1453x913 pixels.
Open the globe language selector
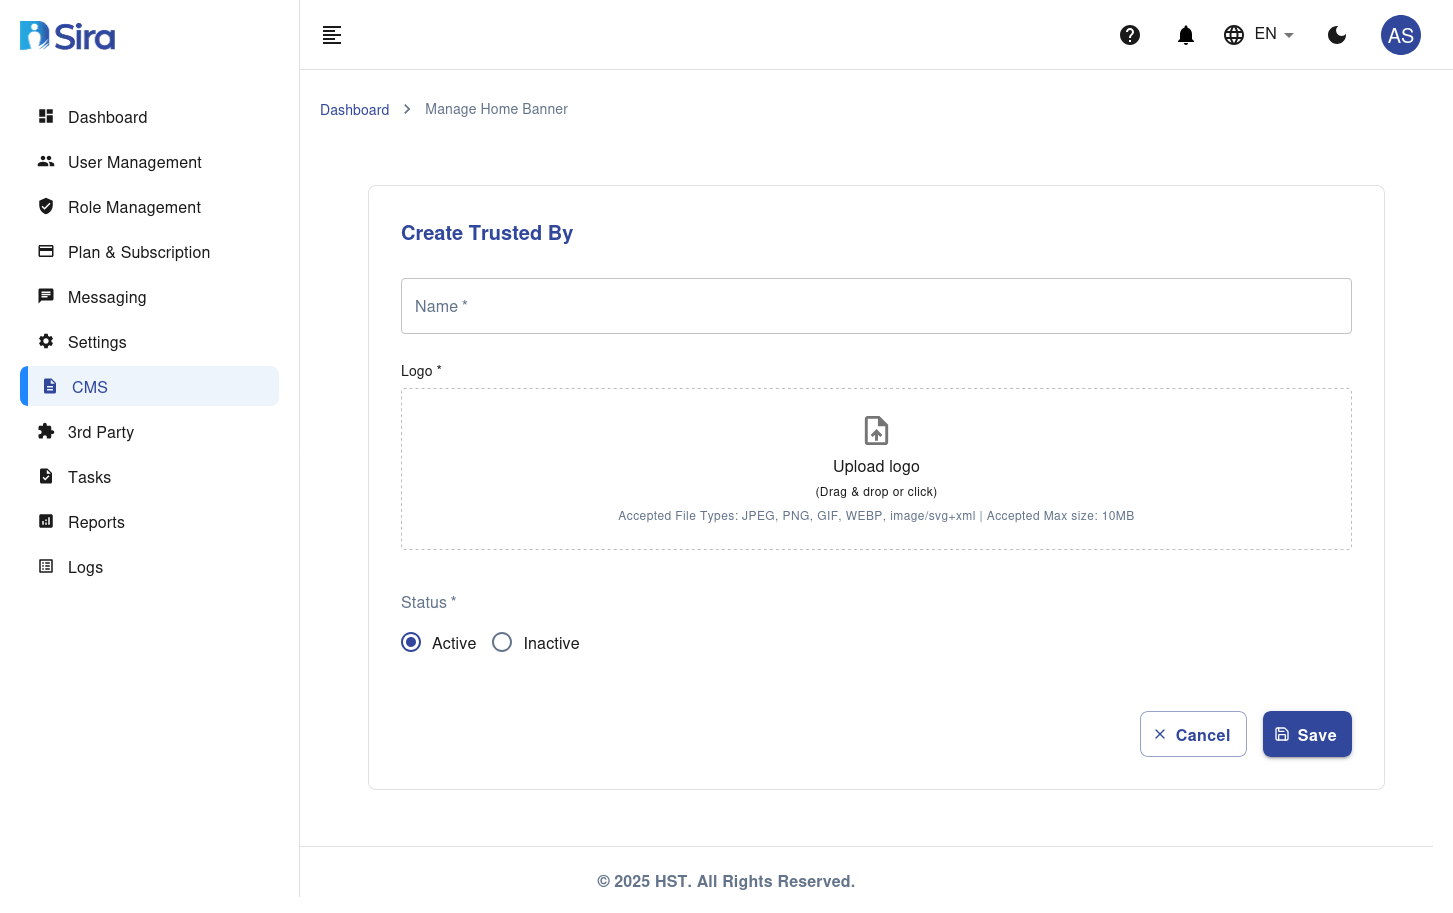click(x=1234, y=35)
